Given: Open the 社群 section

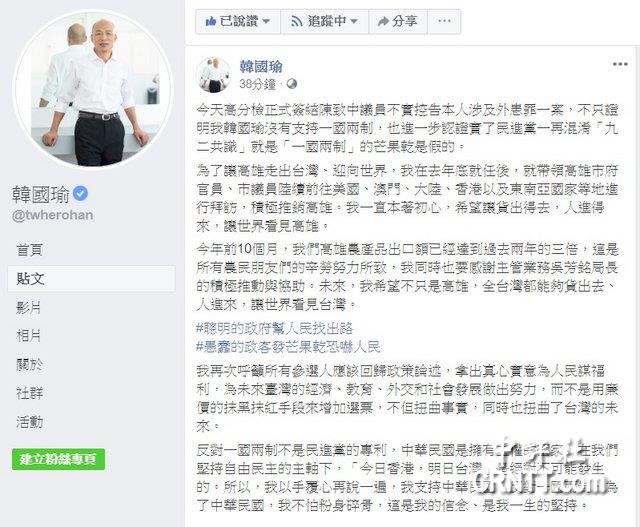Looking at the screenshot, I should pyautogui.click(x=29, y=393).
